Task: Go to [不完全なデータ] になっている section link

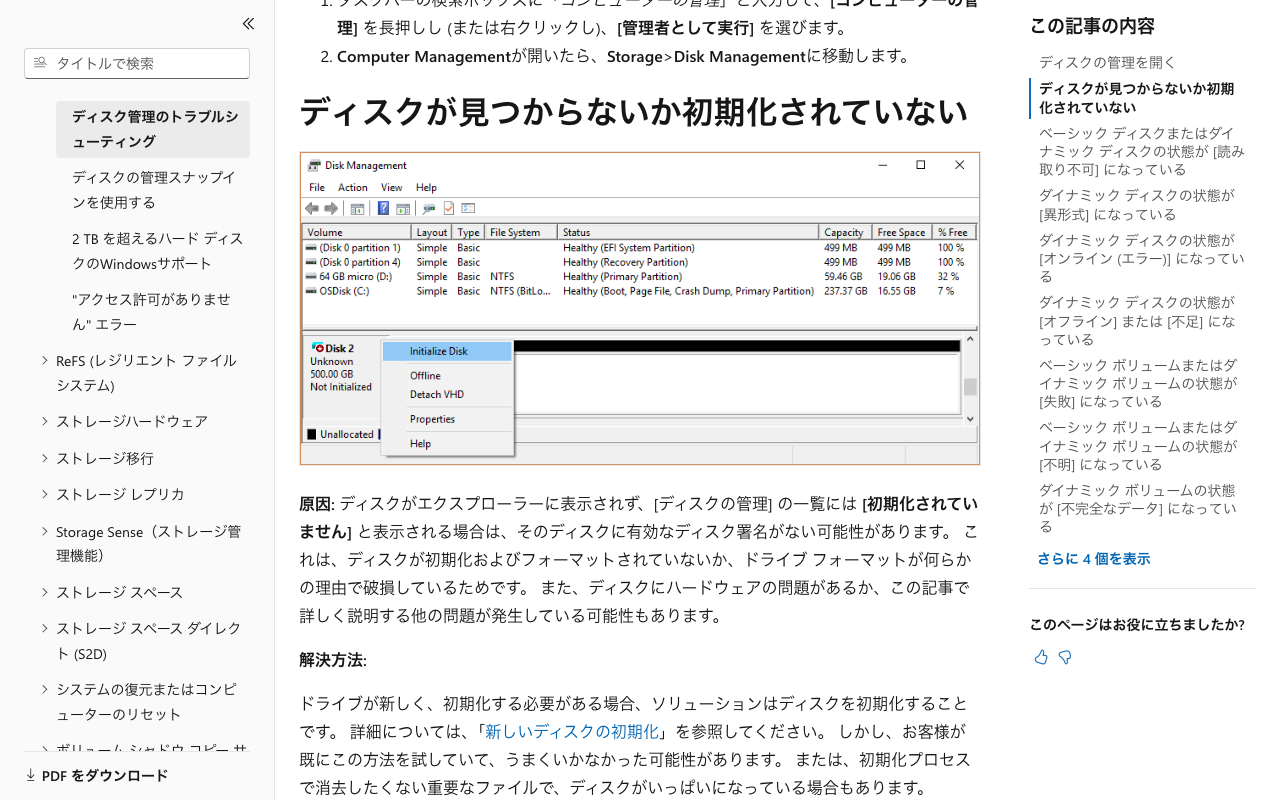Action: [x=1138, y=508]
